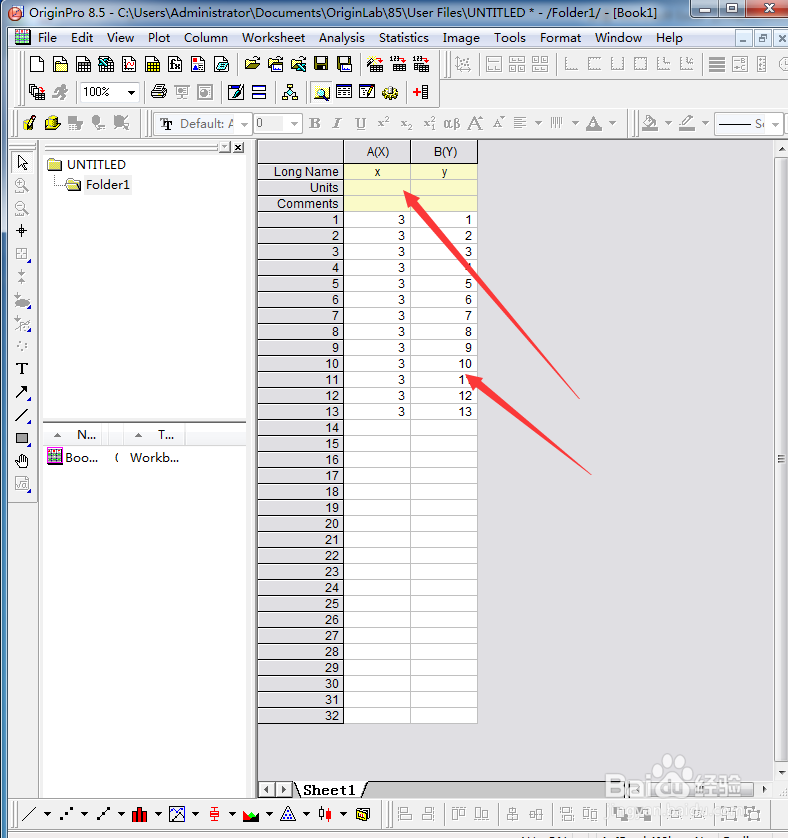Expand the line color dropdown arrow
Image resolution: width=788 pixels, height=838 pixels.
coord(705,123)
